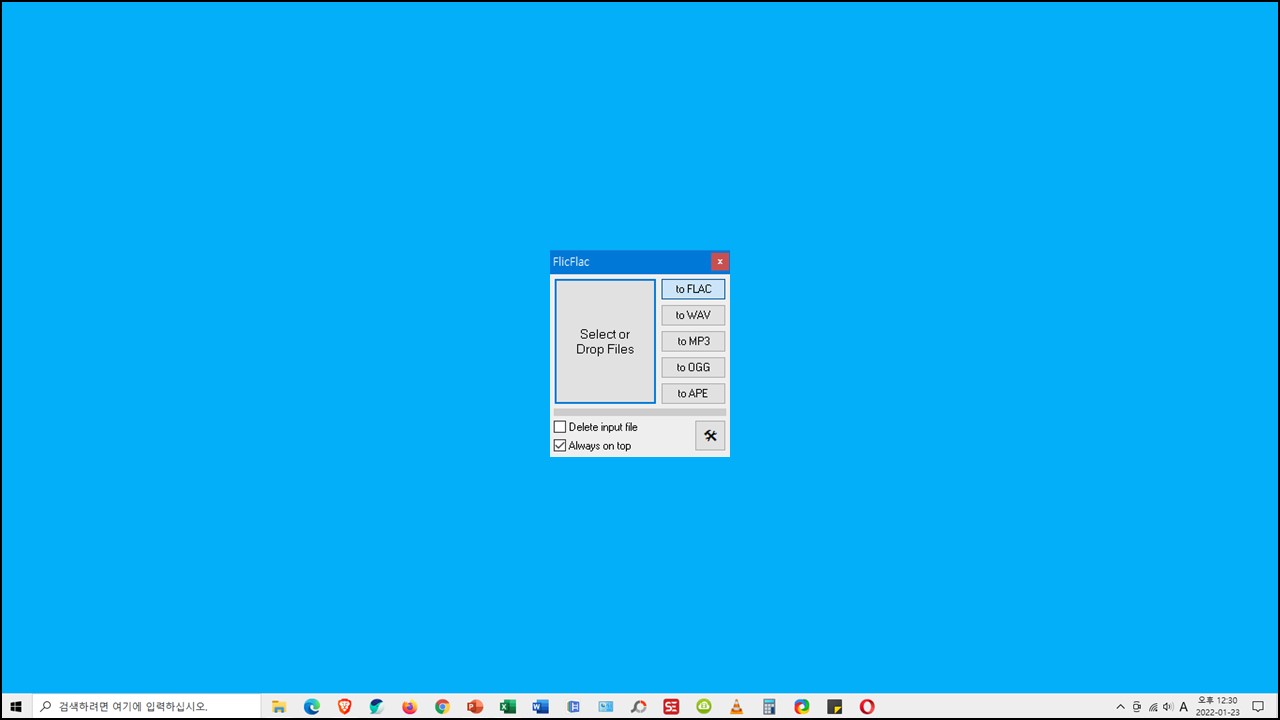The height and width of the screenshot is (720, 1280).
Task: Toggle the IME input mode indicator A
Action: [x=1184, y=707]
